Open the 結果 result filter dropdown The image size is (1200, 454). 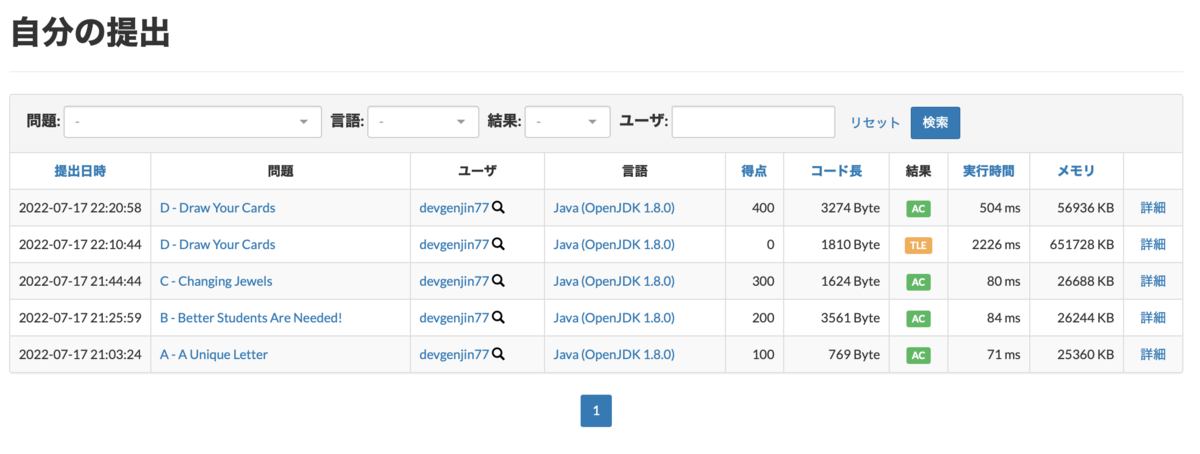567,122
